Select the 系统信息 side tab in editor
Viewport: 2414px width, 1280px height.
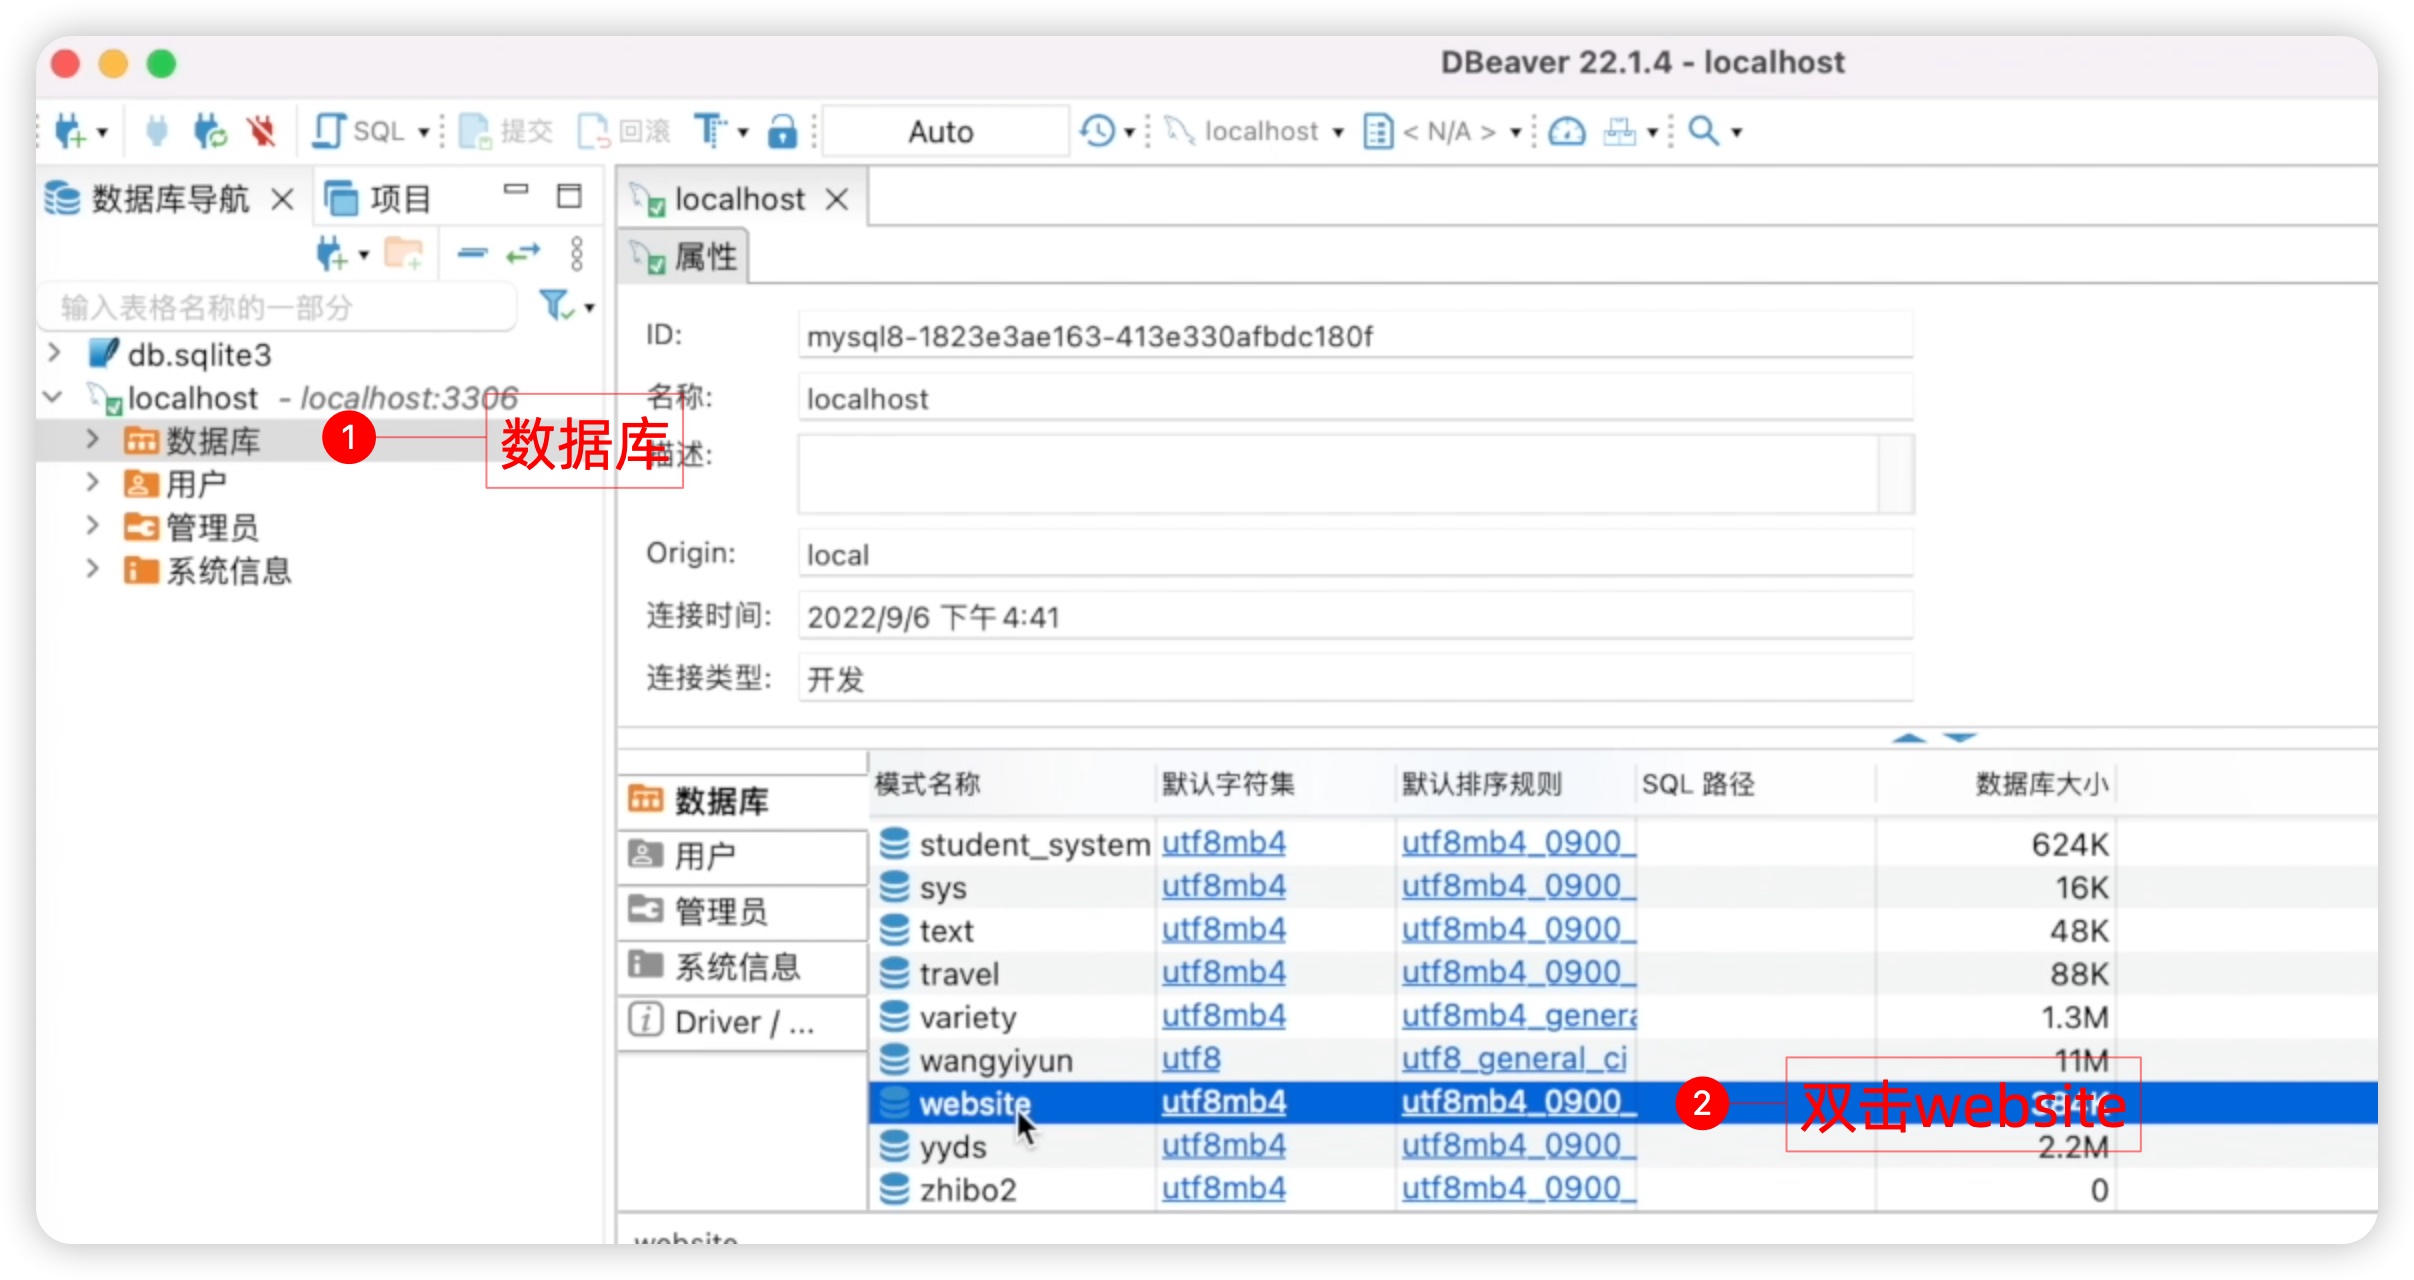coord(742,966)
